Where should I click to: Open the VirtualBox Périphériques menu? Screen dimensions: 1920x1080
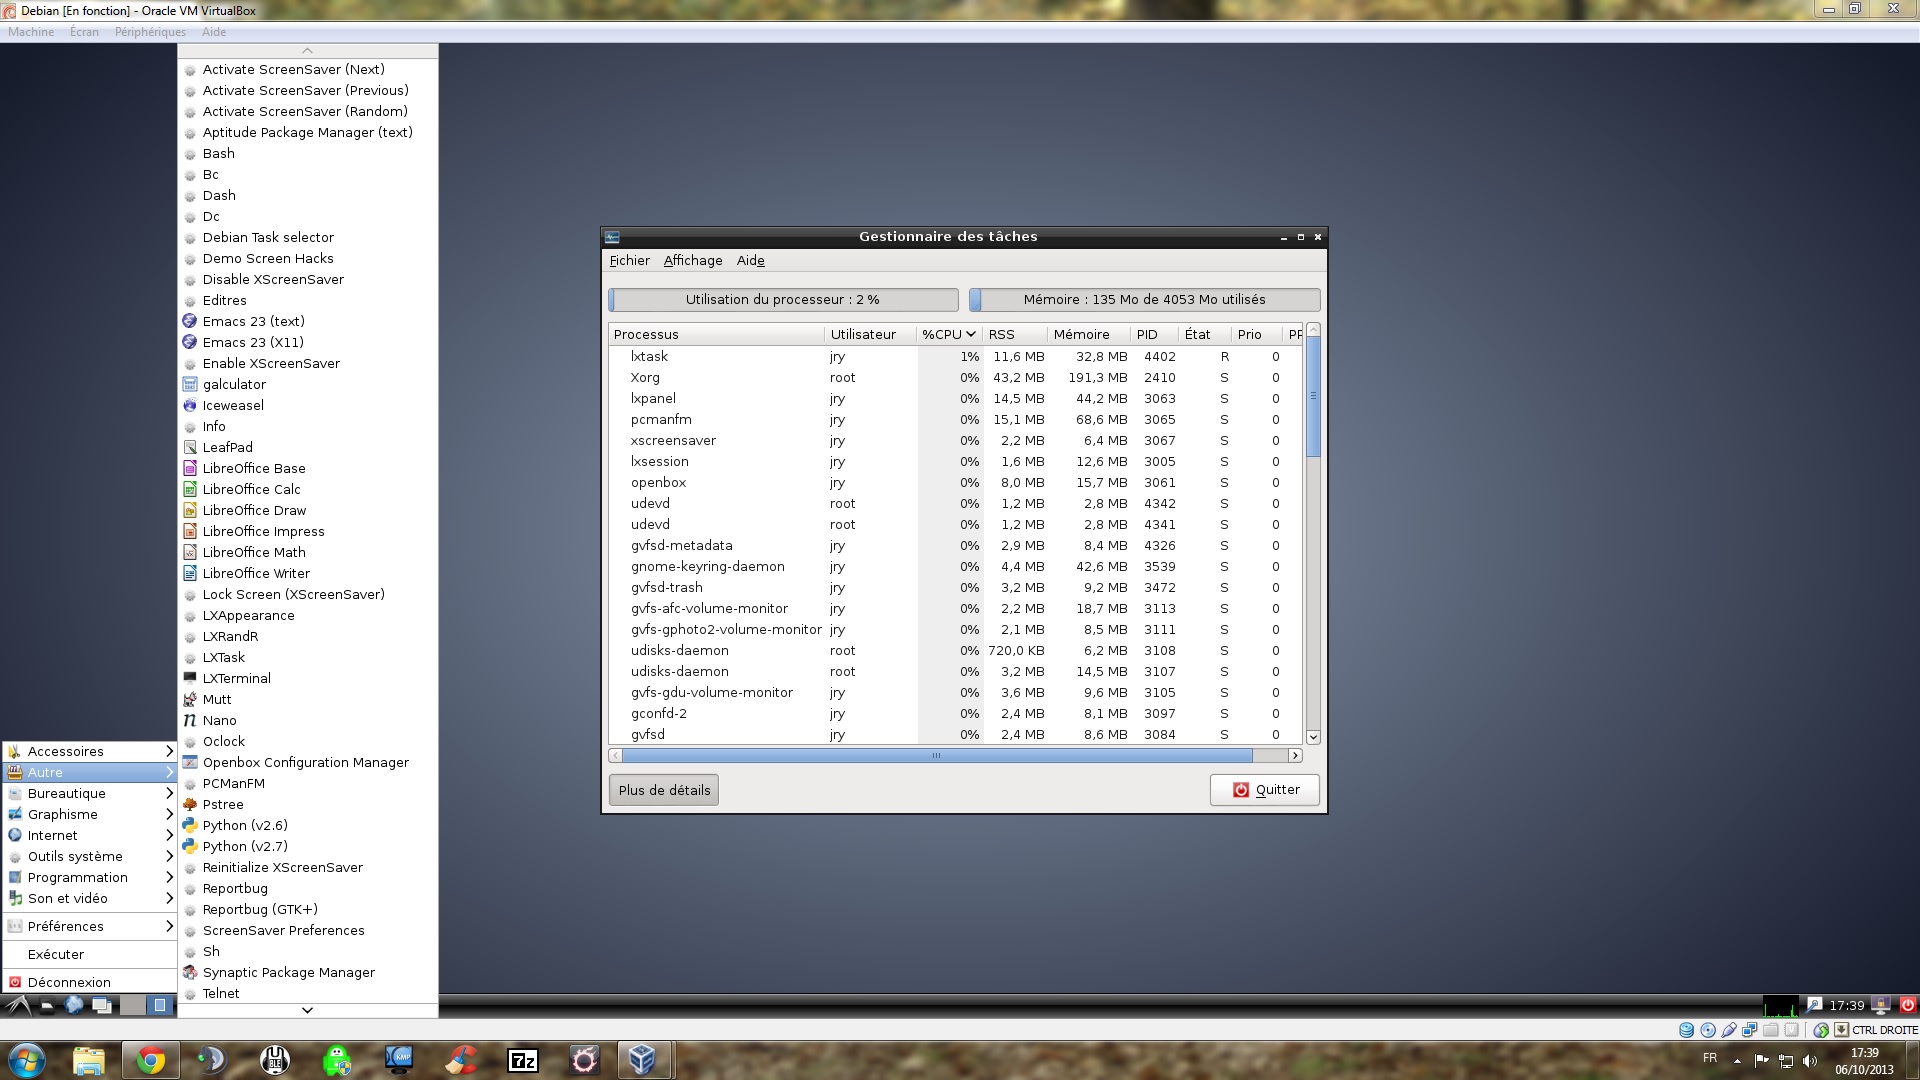click(x=150, y=32)
